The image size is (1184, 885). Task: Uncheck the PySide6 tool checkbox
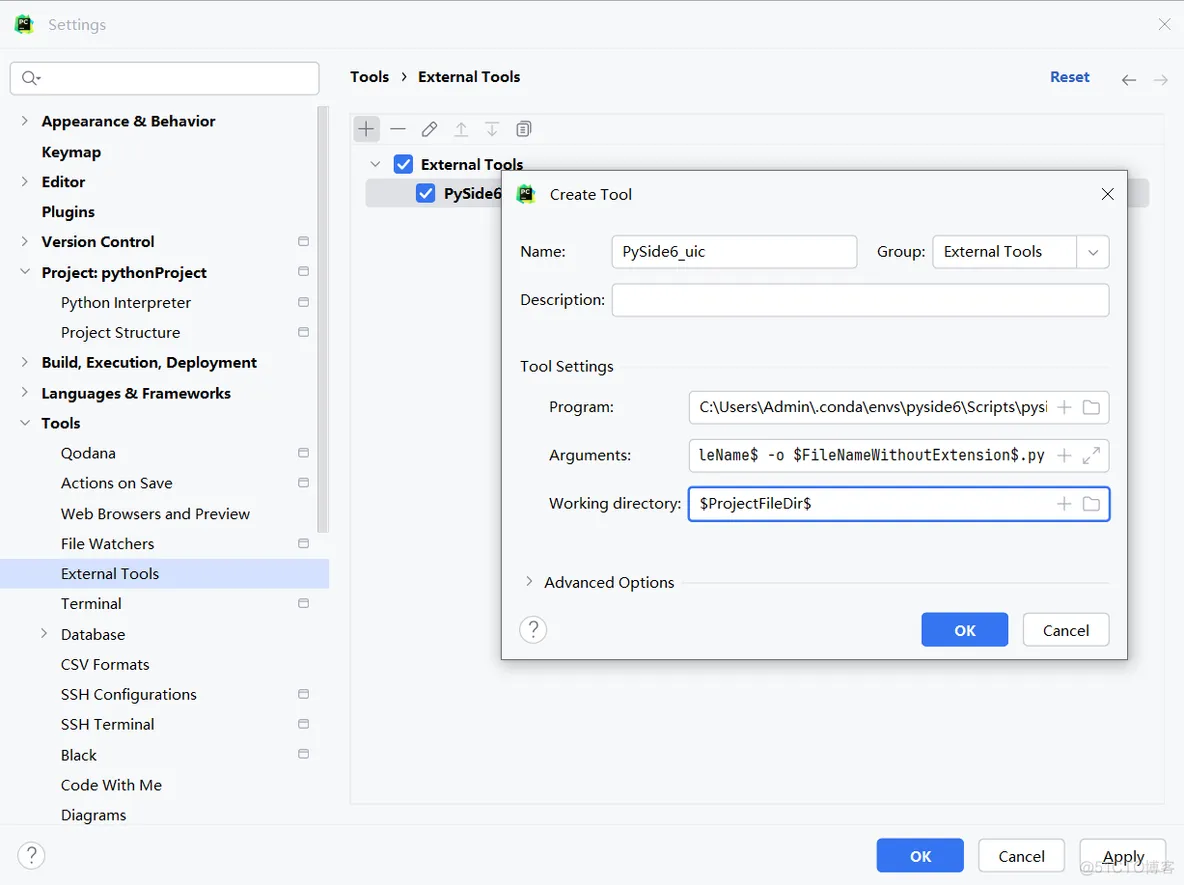[426, 194]
